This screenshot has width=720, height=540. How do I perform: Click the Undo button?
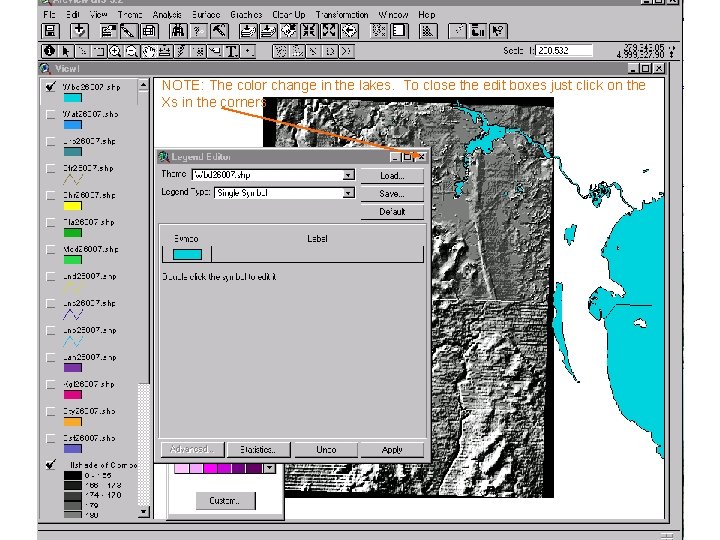pyautogui.click(x=326, y=450)
